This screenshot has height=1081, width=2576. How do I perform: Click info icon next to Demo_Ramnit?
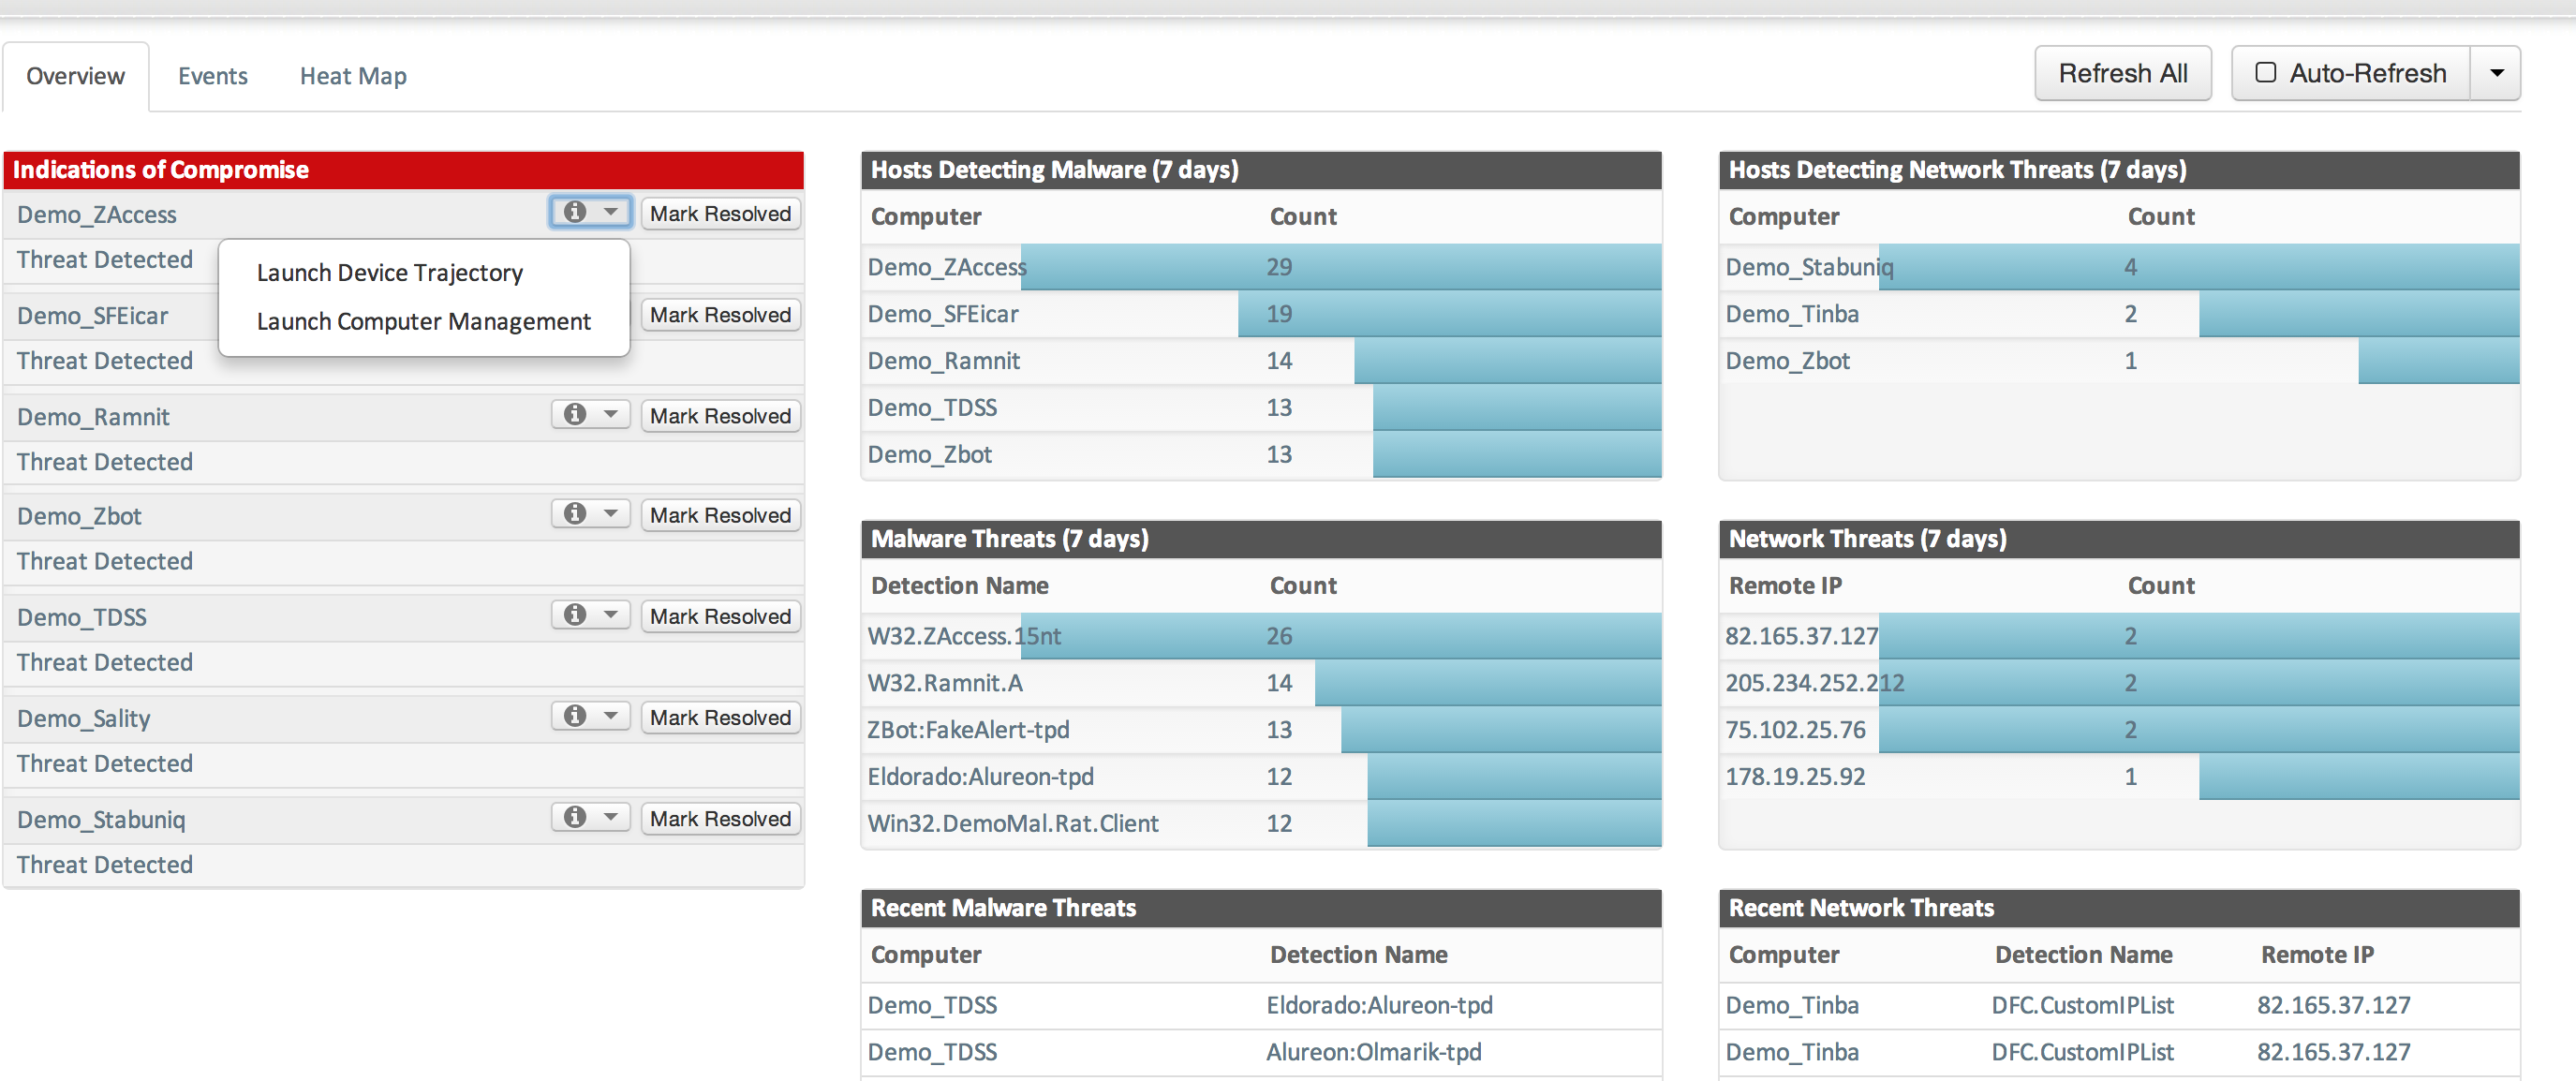point(575,414)
